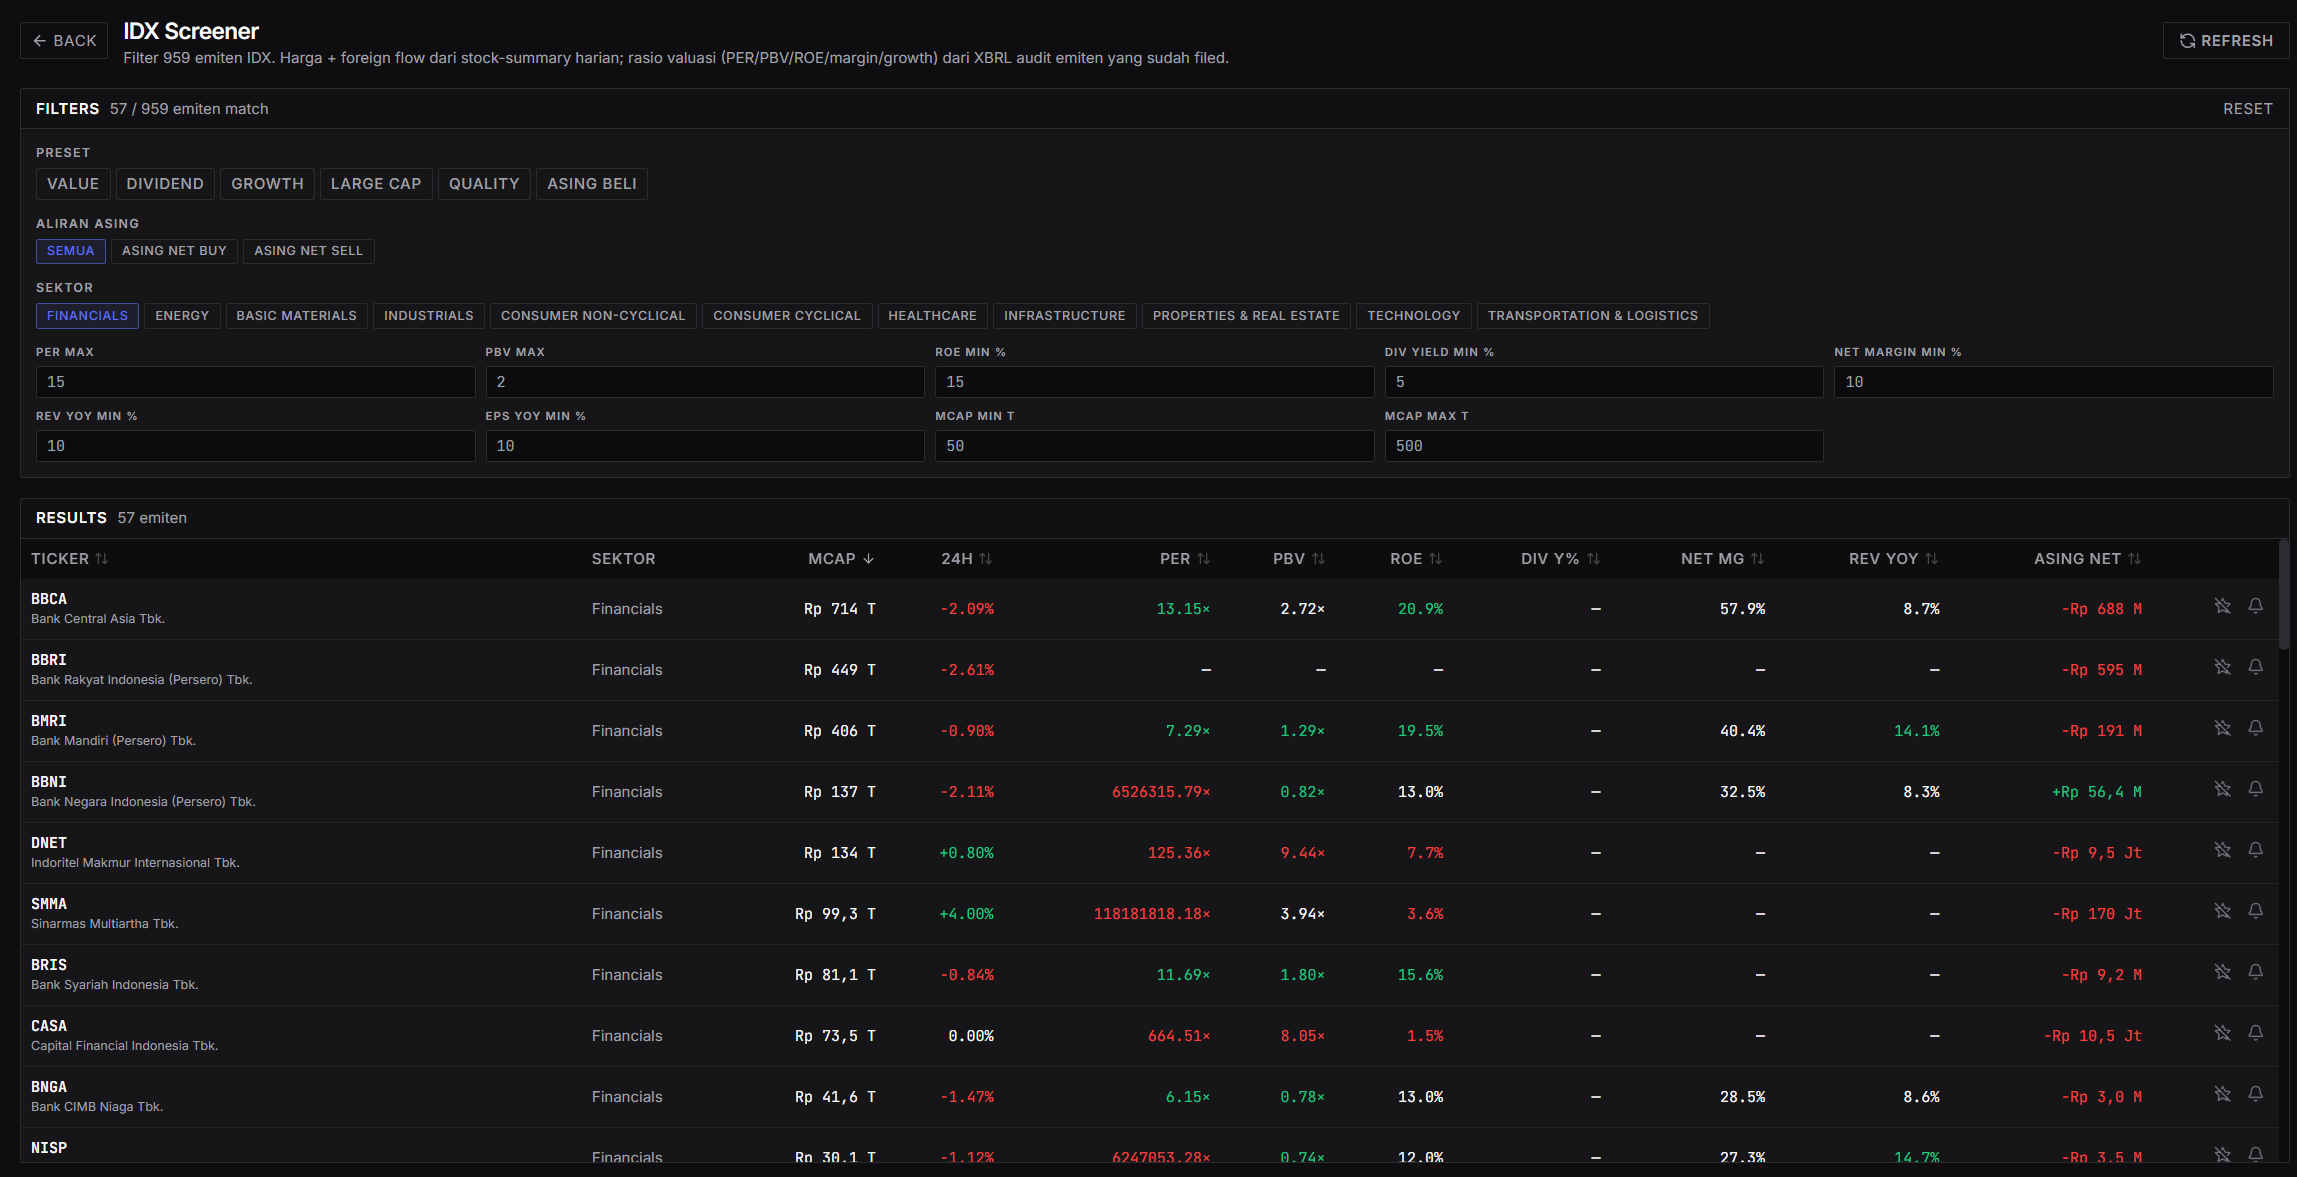Toggle watchlist star for DNET row

(x=2222, y=850)
